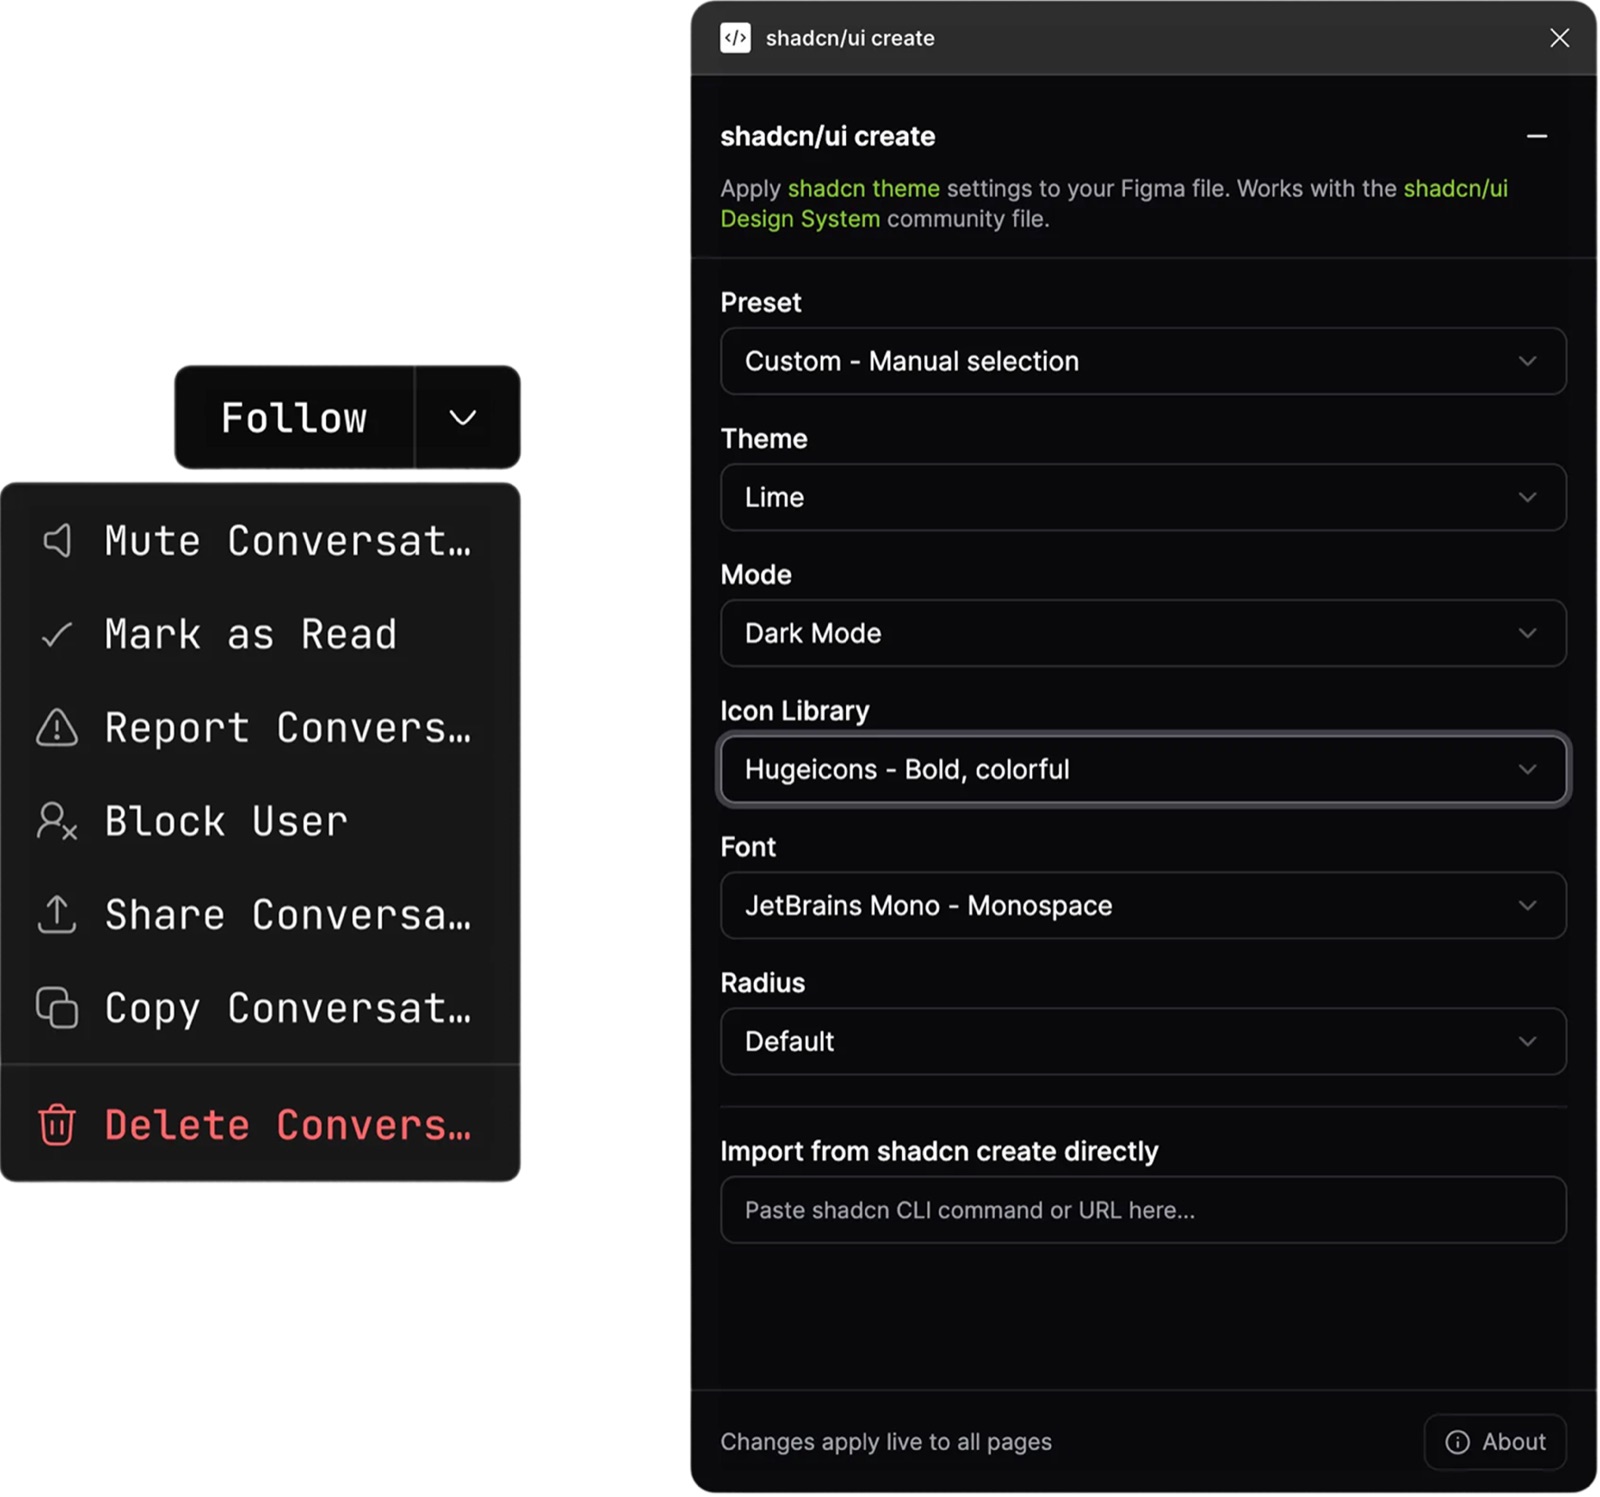Click the shadcn/ui create plugin logo icon
1600x1497 pixels.
click(735, 38)
